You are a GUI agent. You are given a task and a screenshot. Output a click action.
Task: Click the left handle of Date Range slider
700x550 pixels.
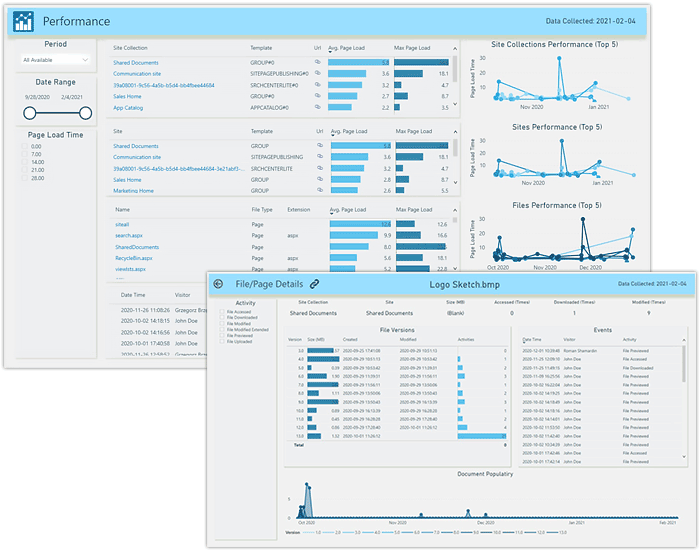[29, 113]
